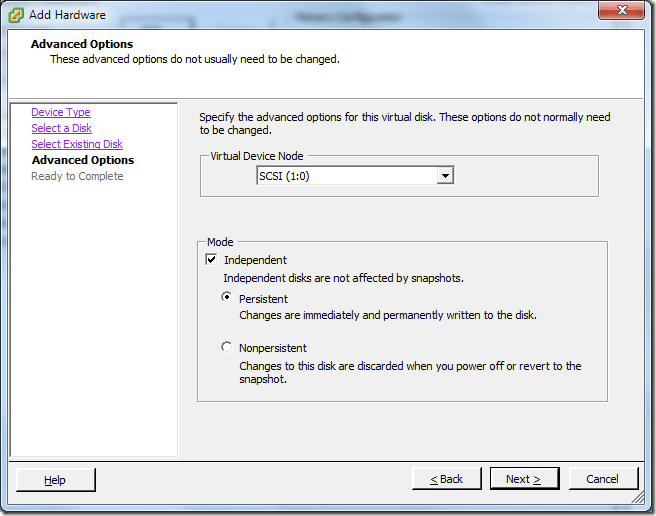Open the Virtual Device Node dropdown arrow
The width and height of the screenshot is (656, 516).
[x=445, y=176]
